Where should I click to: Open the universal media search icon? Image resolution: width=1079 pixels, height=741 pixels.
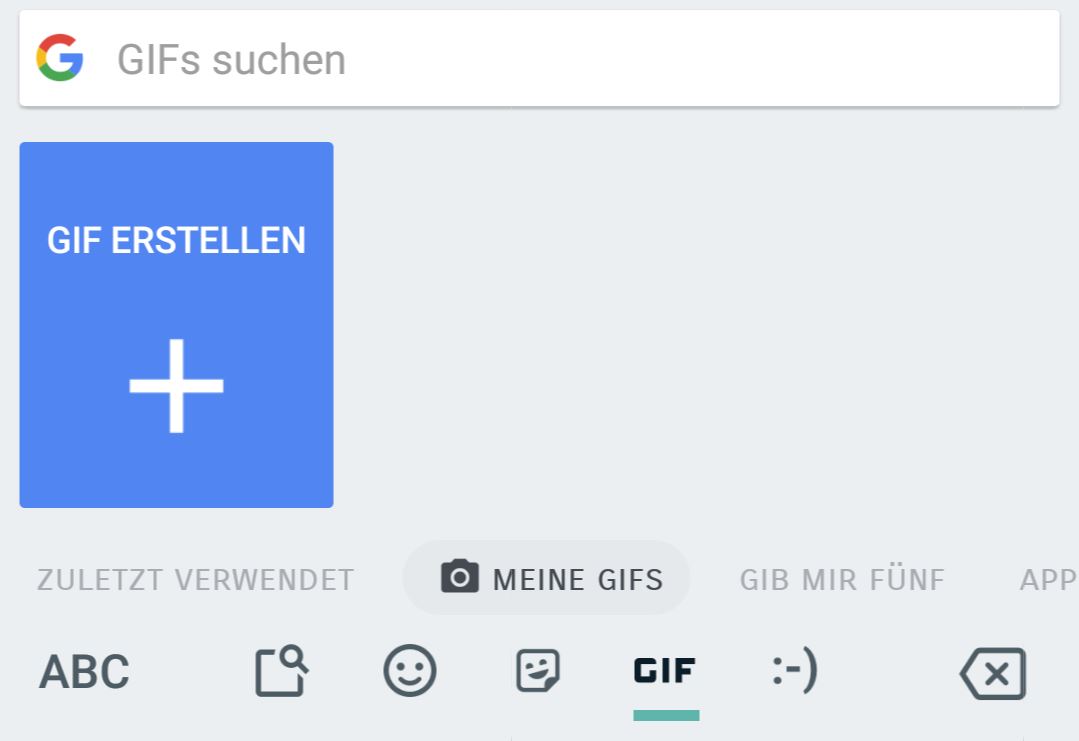coord(281,671)
